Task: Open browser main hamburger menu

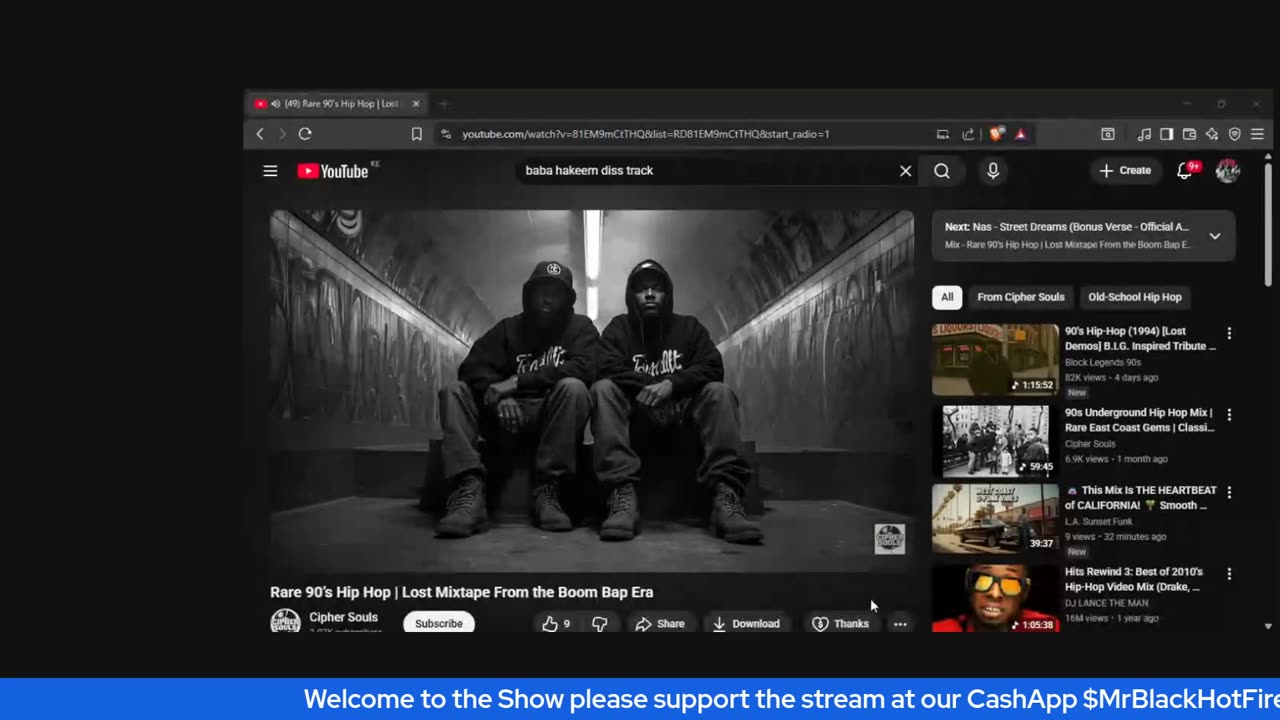Action: pyautogui.click(x=1257, y=134)
